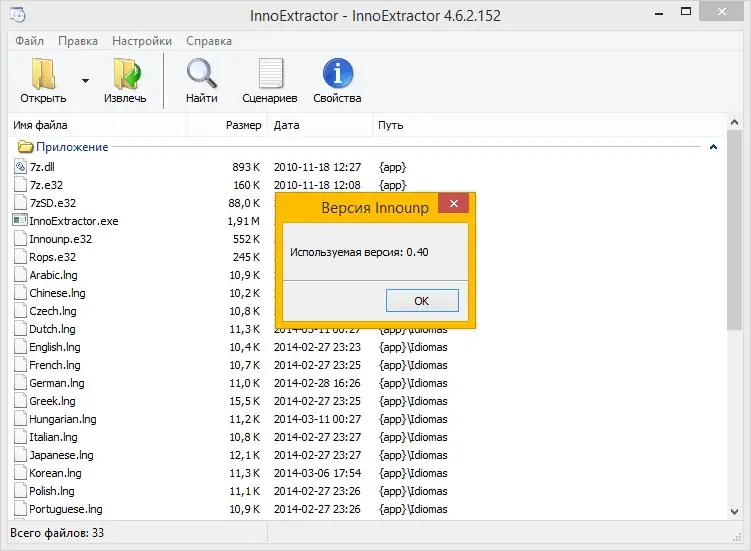Click the Arabic.lng file icon
This screenshot has height=551, width=751.
coord(20,275)
